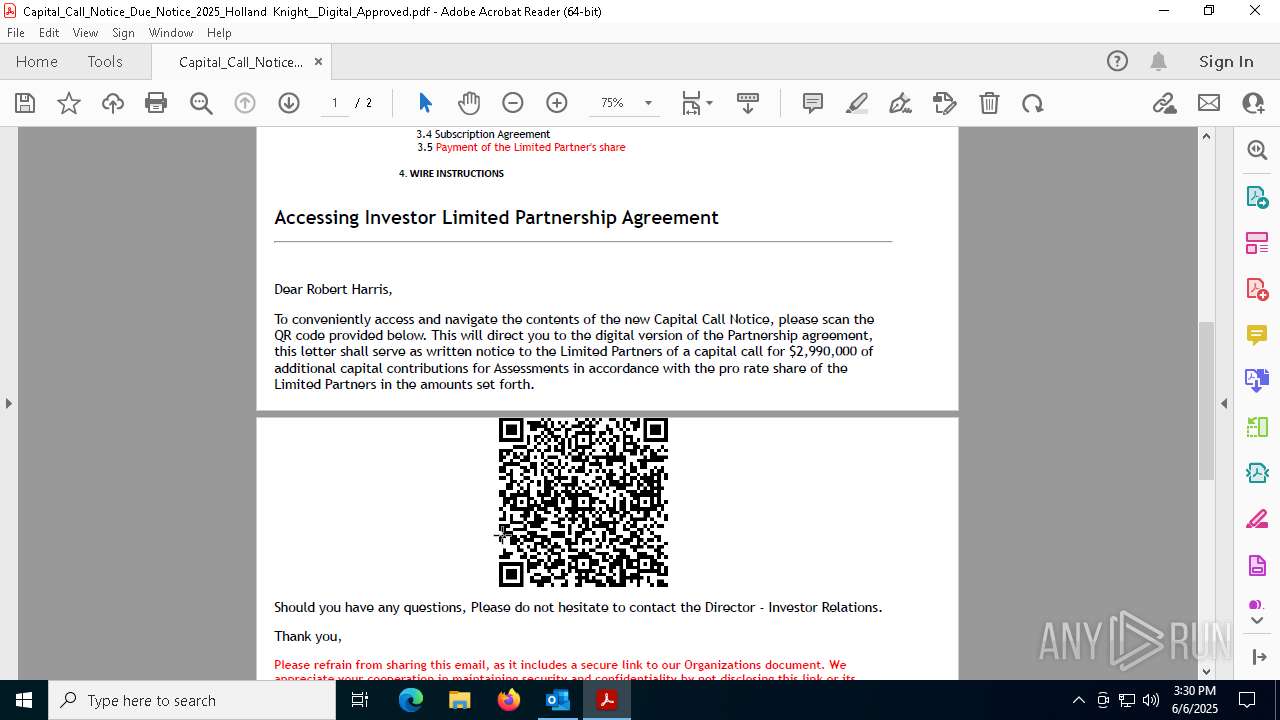1280x720 pixels.
Task: Go to next page arrow
Action: point(289,103)
